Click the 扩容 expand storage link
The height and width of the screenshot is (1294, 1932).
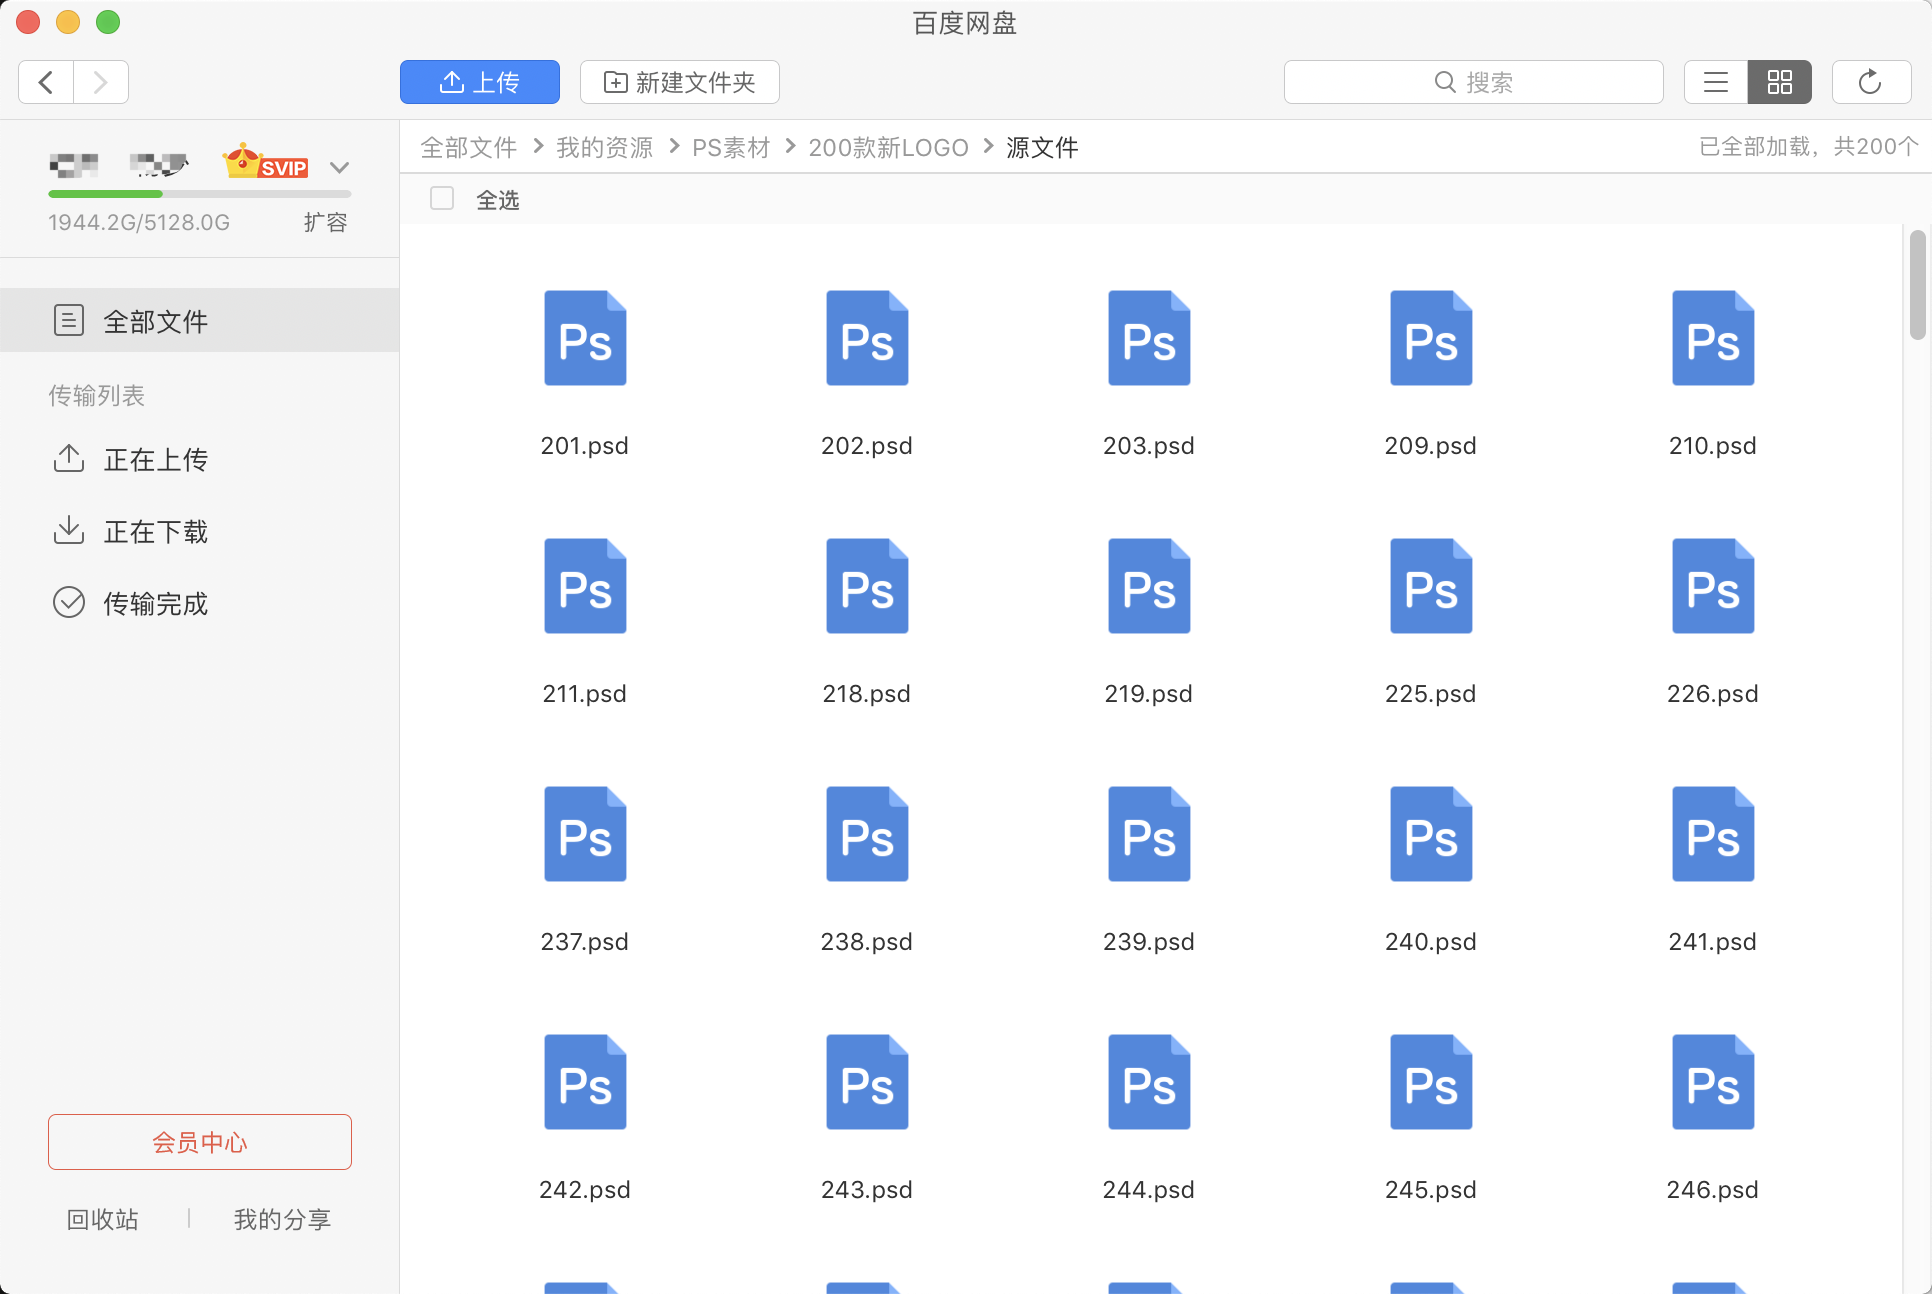pyautogui.click(x=326, y=222)
